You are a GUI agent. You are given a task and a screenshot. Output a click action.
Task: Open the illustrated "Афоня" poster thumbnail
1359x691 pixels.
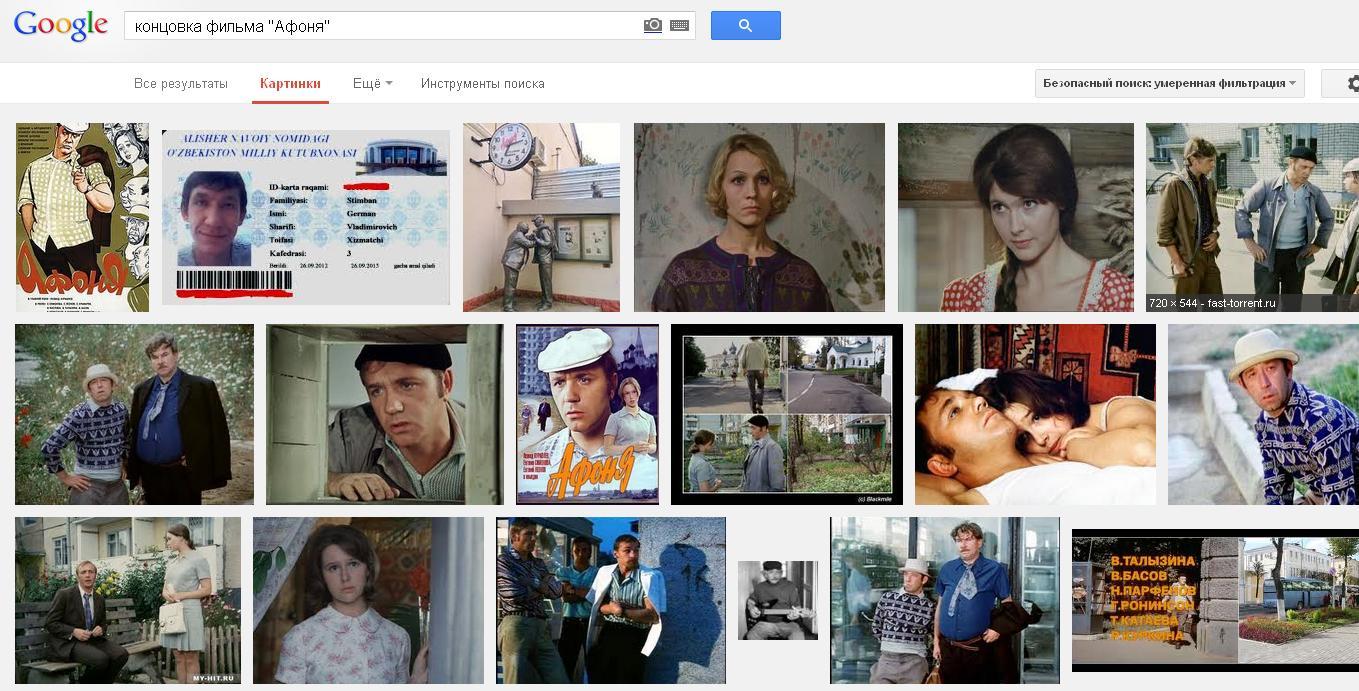click(82, 217)
